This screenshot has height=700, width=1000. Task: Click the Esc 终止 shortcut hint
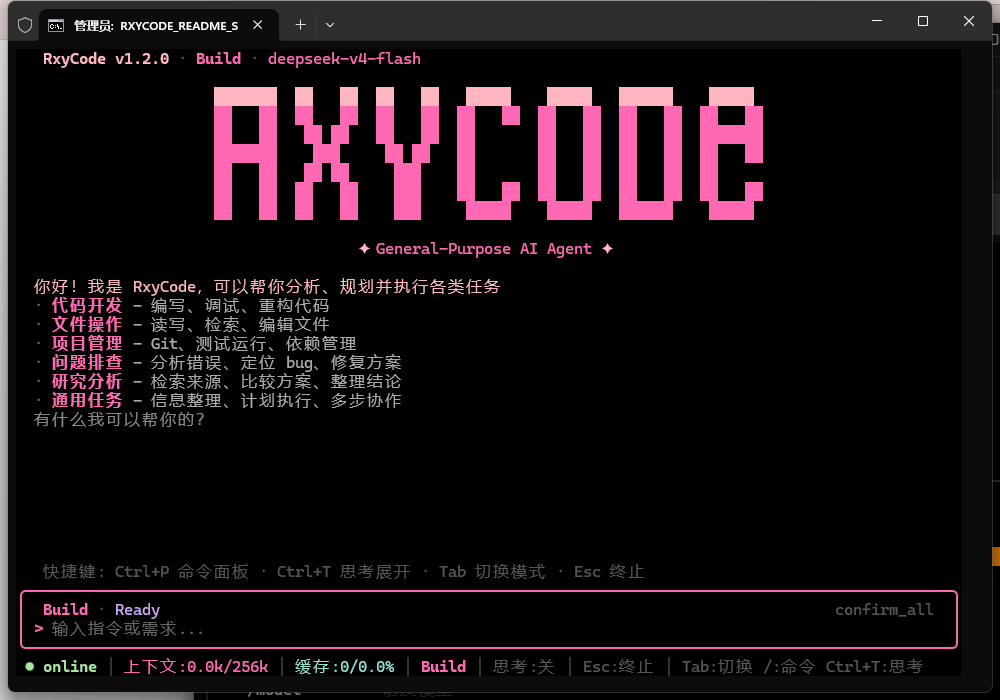pyautogui.click(x=609, y=572)
